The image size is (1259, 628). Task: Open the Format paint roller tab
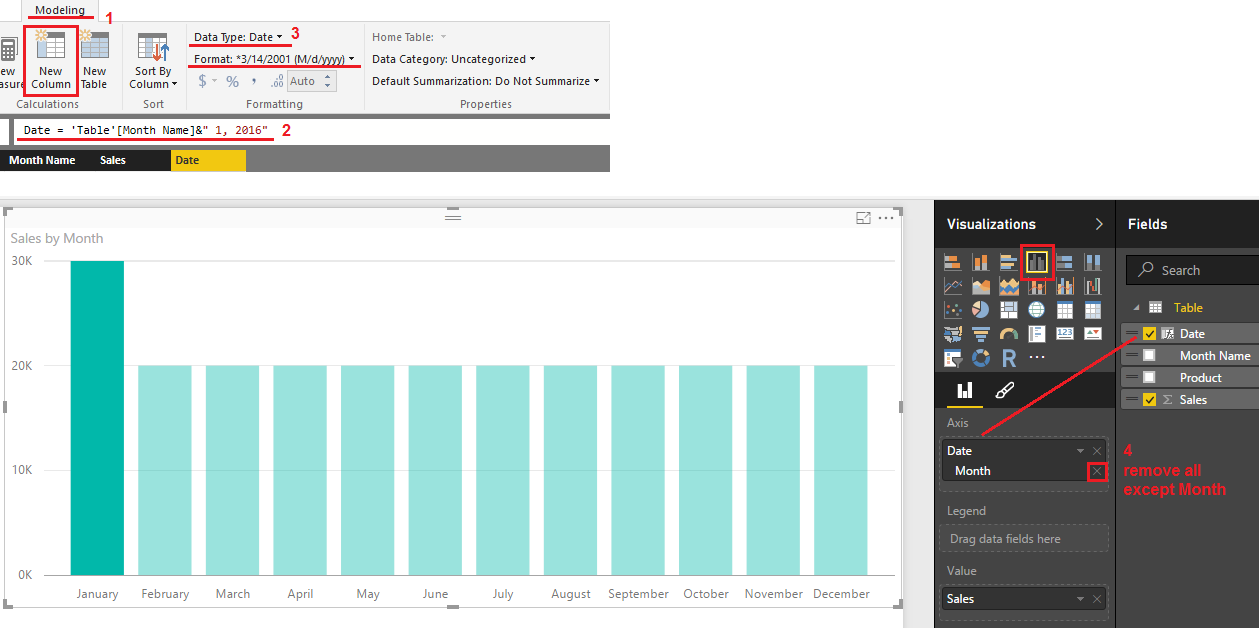tap(1005, 391)
